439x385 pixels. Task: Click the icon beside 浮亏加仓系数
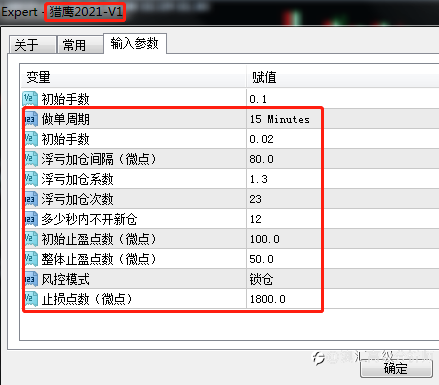coord(30,179)
